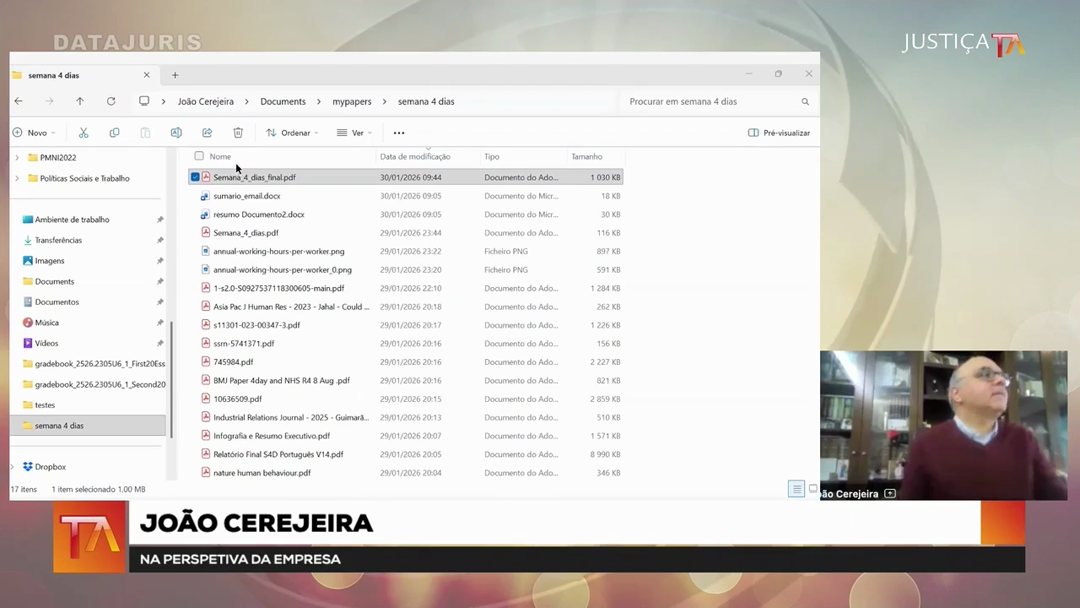Click the Copy icon in toolbar

(x=114, y=133)
